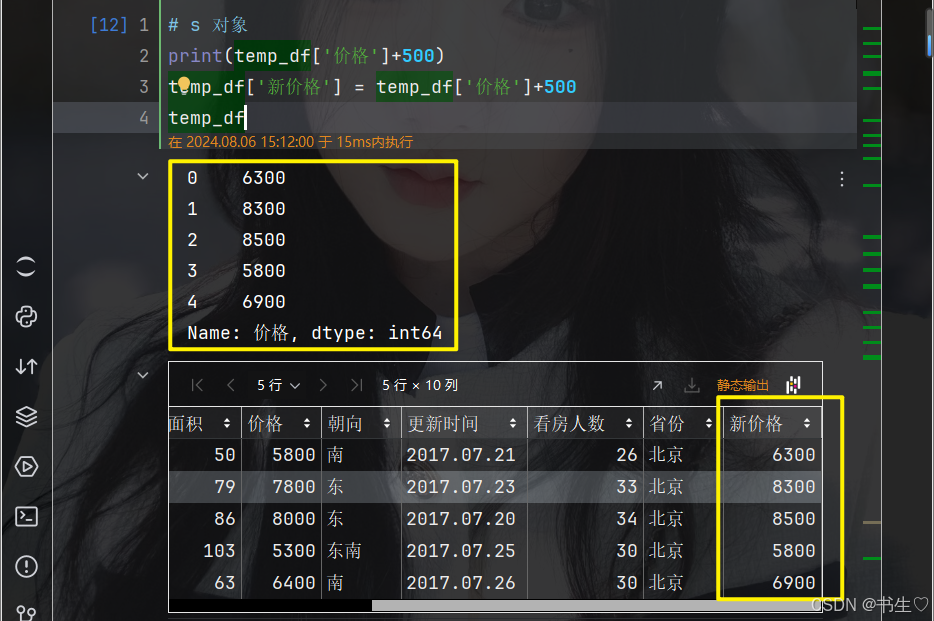
Task: Open the Problems warning icon
Action: pos(26,566)
